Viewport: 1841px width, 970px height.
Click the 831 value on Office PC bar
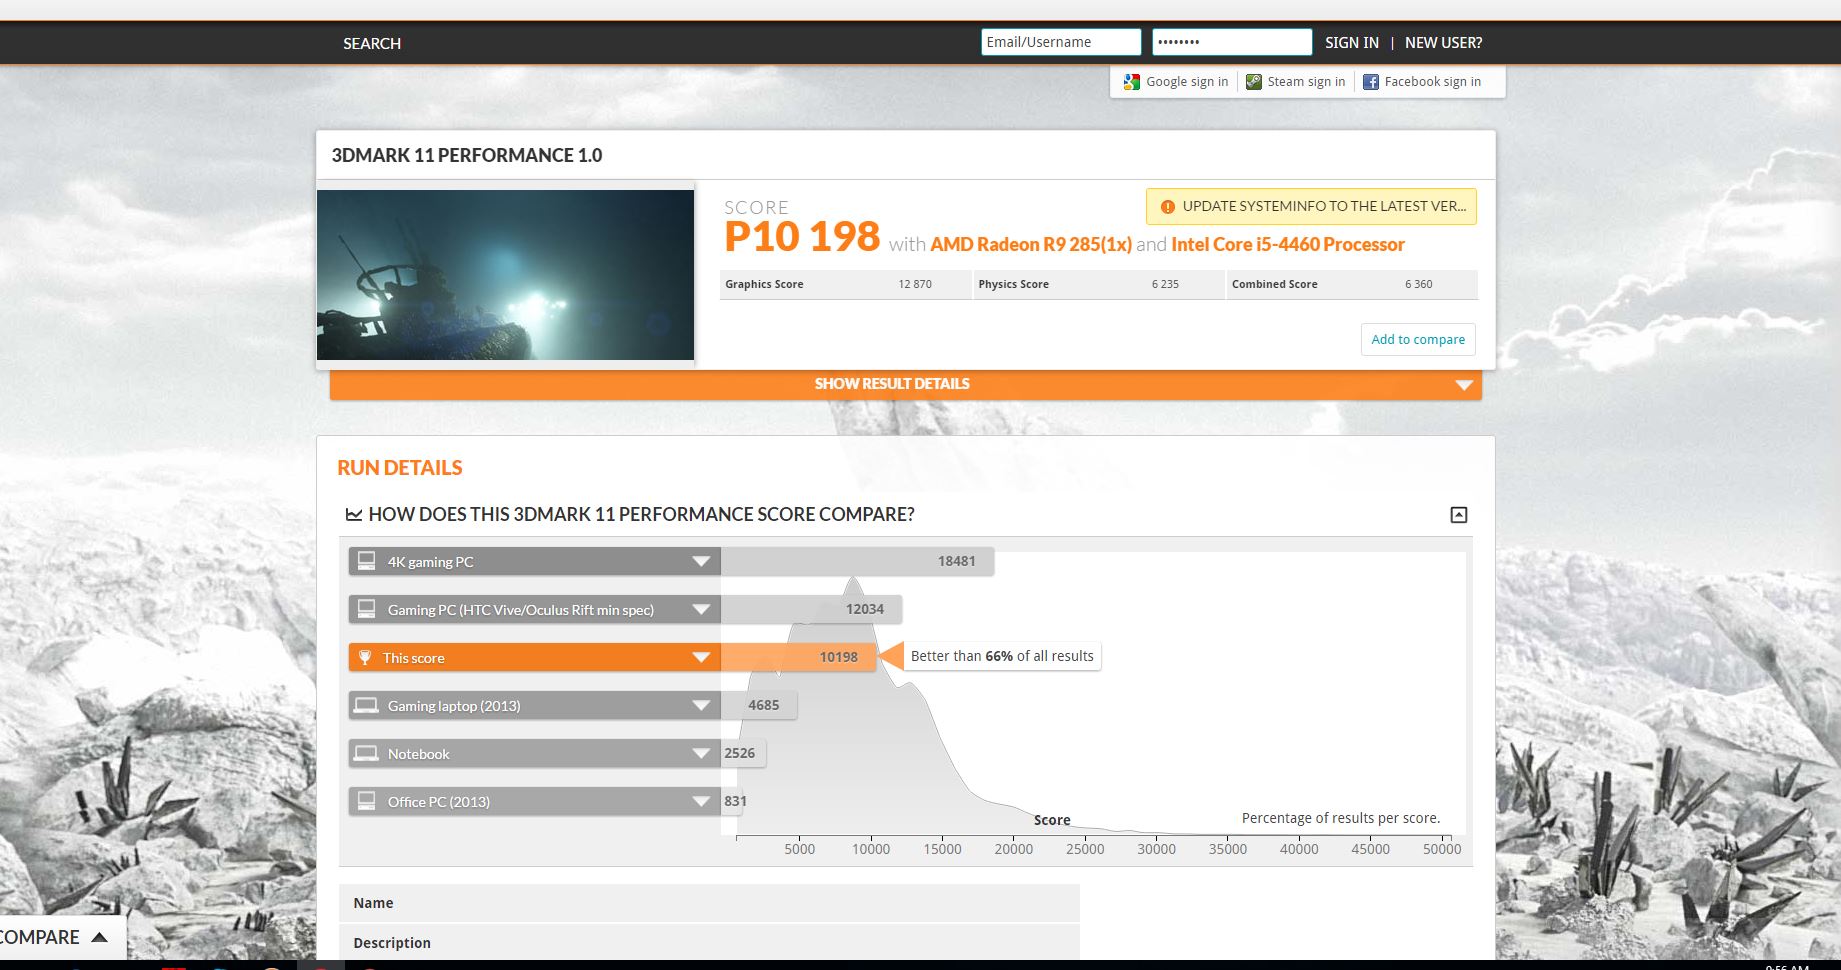[x=736, y=802]
